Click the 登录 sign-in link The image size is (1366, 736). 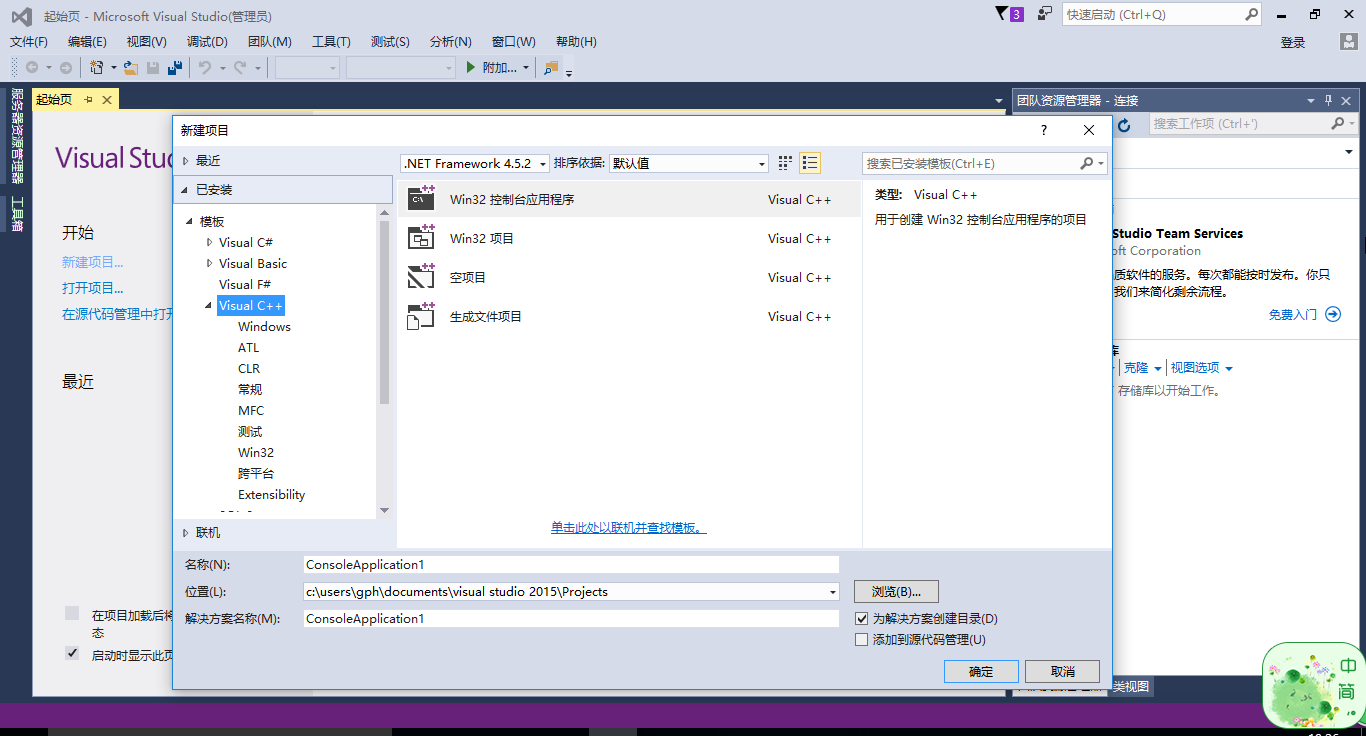[x=1293, y=42]
